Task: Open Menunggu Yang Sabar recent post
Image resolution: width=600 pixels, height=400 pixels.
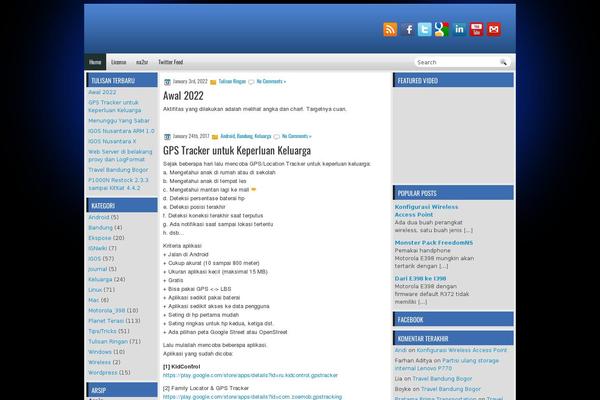Action: coord(119,121)
